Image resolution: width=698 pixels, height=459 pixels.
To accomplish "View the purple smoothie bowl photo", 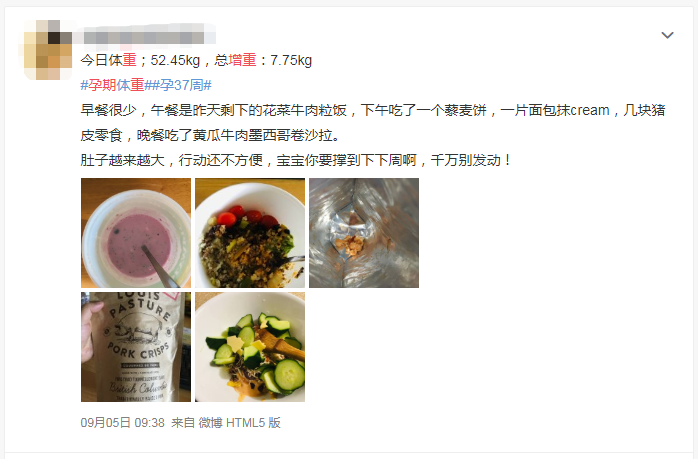I will [136, 233].
